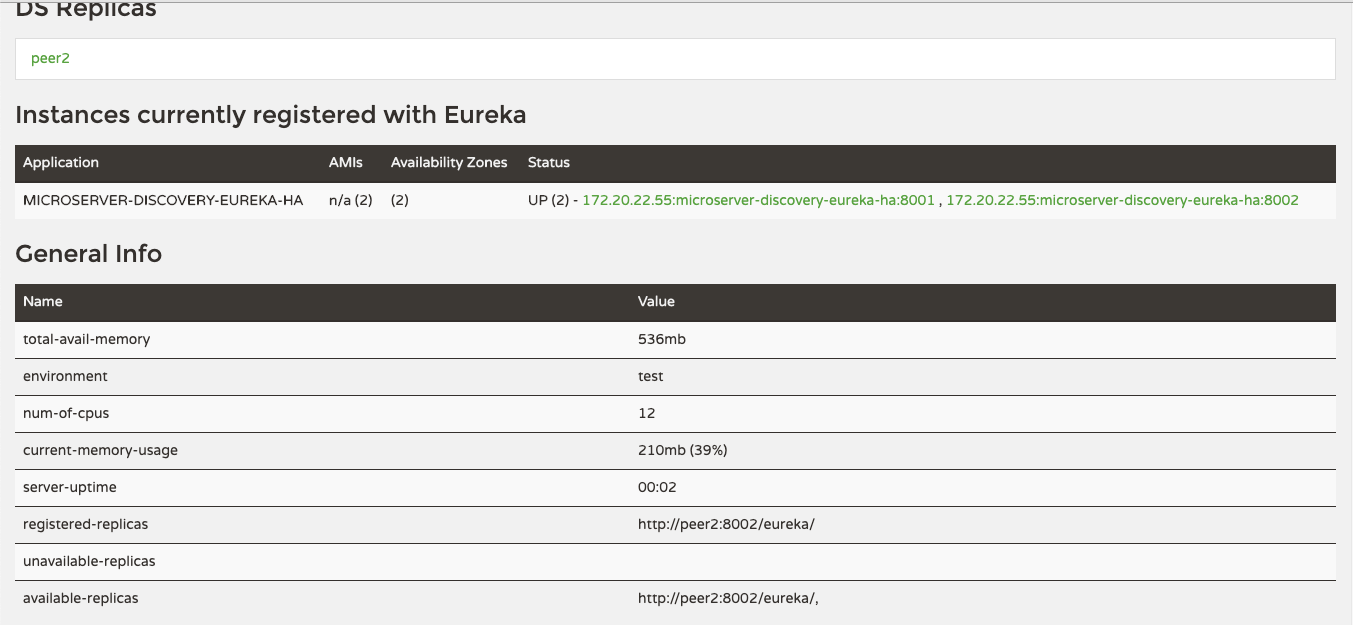This screenshot has height=625, width=1353.
Task: Click the Status column header
Action: pyautogui.click(x=549, y=162)
